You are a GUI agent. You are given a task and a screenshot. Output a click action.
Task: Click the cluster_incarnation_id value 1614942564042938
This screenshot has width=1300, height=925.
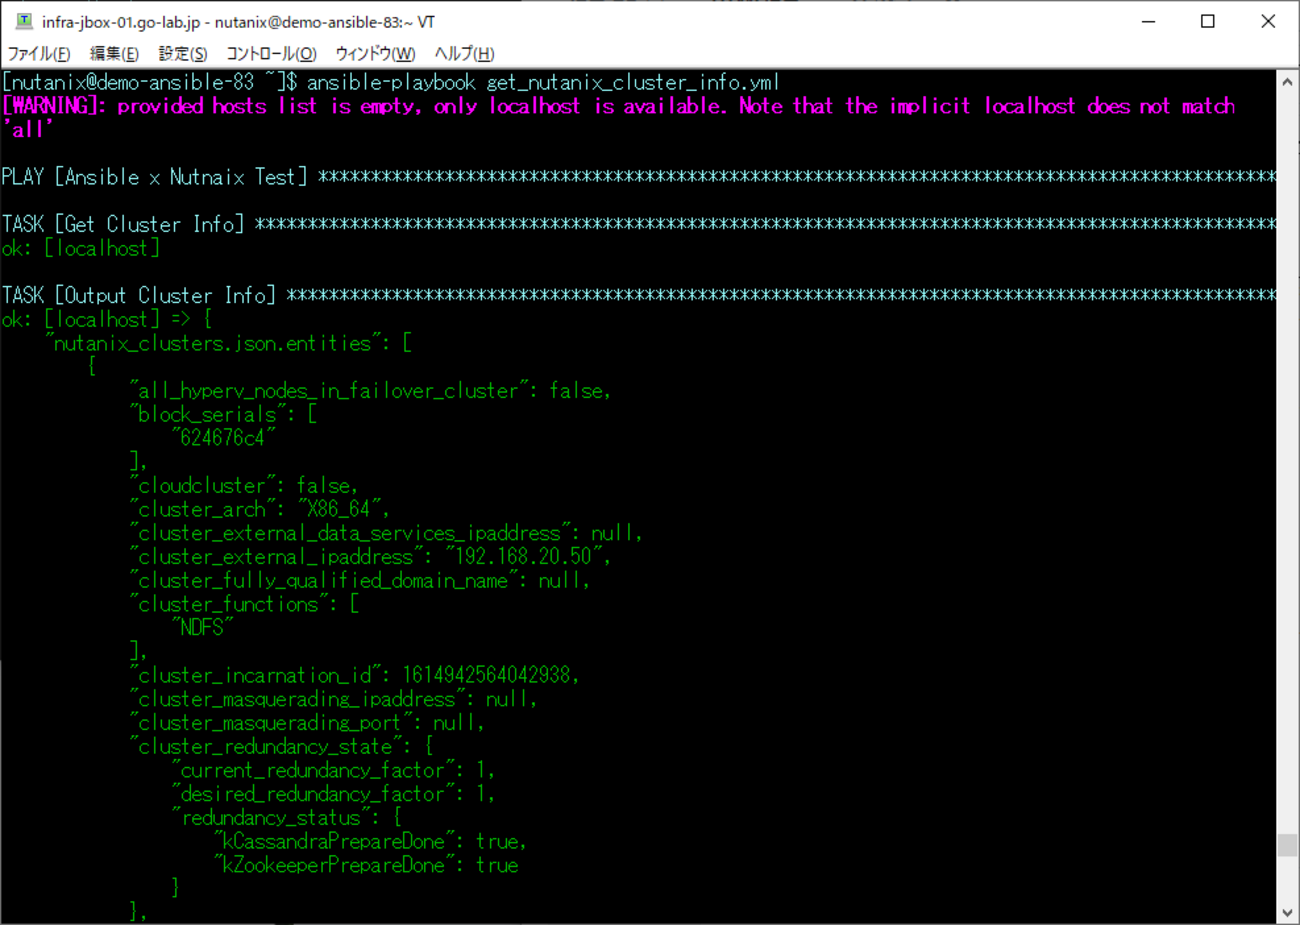[x=486, y=675]
